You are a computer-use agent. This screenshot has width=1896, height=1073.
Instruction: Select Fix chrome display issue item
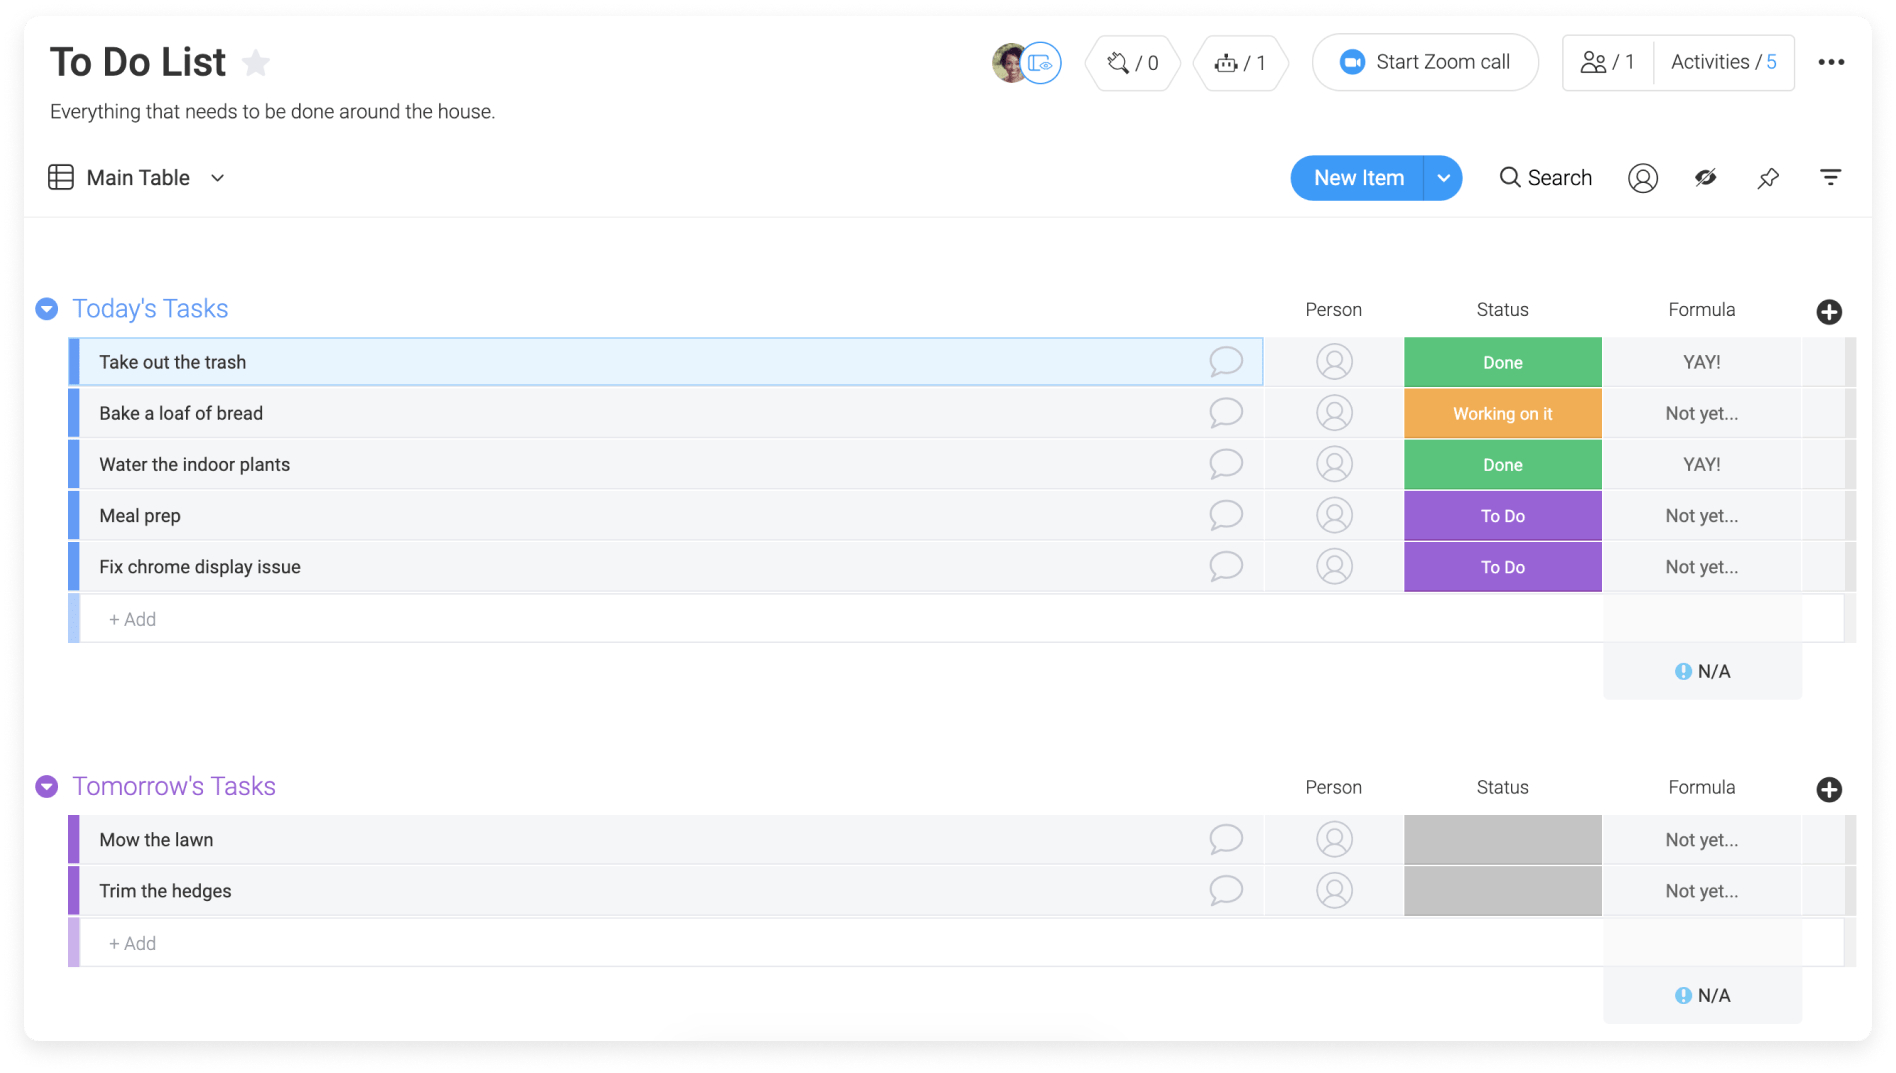tap(200, 566)
